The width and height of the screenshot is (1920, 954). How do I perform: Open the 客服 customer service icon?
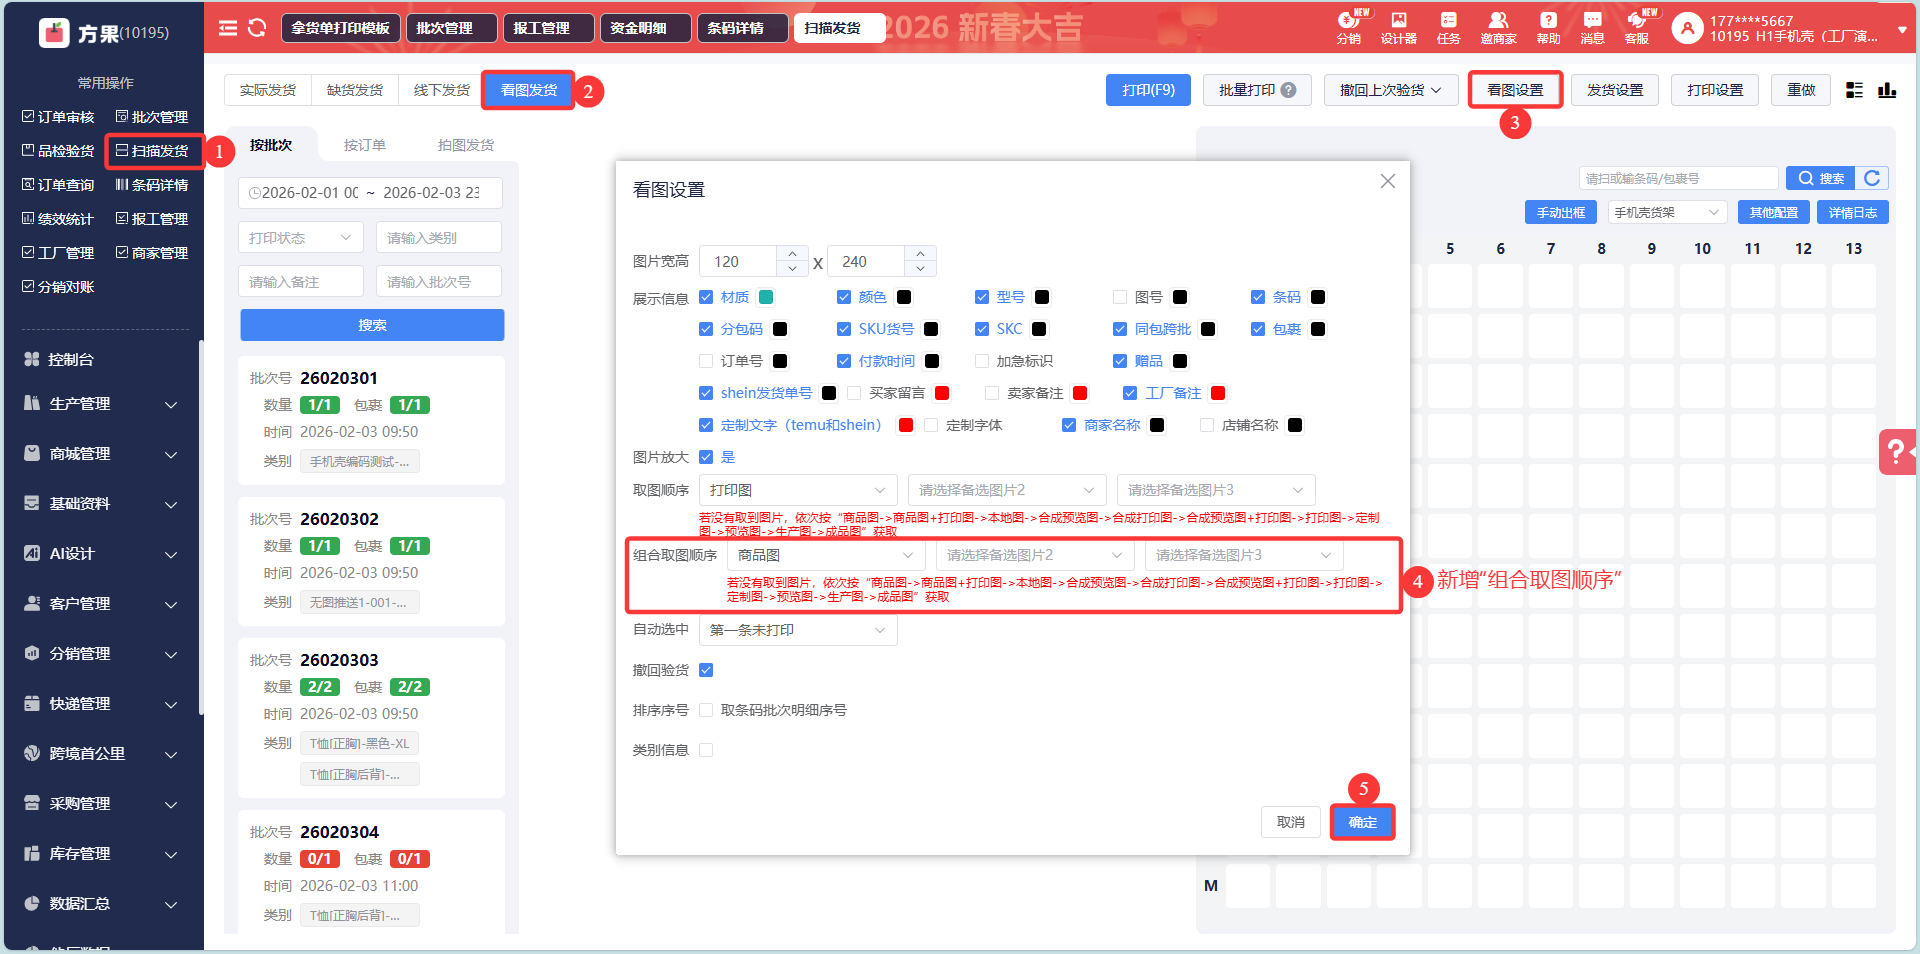(x=1637, y=27)
